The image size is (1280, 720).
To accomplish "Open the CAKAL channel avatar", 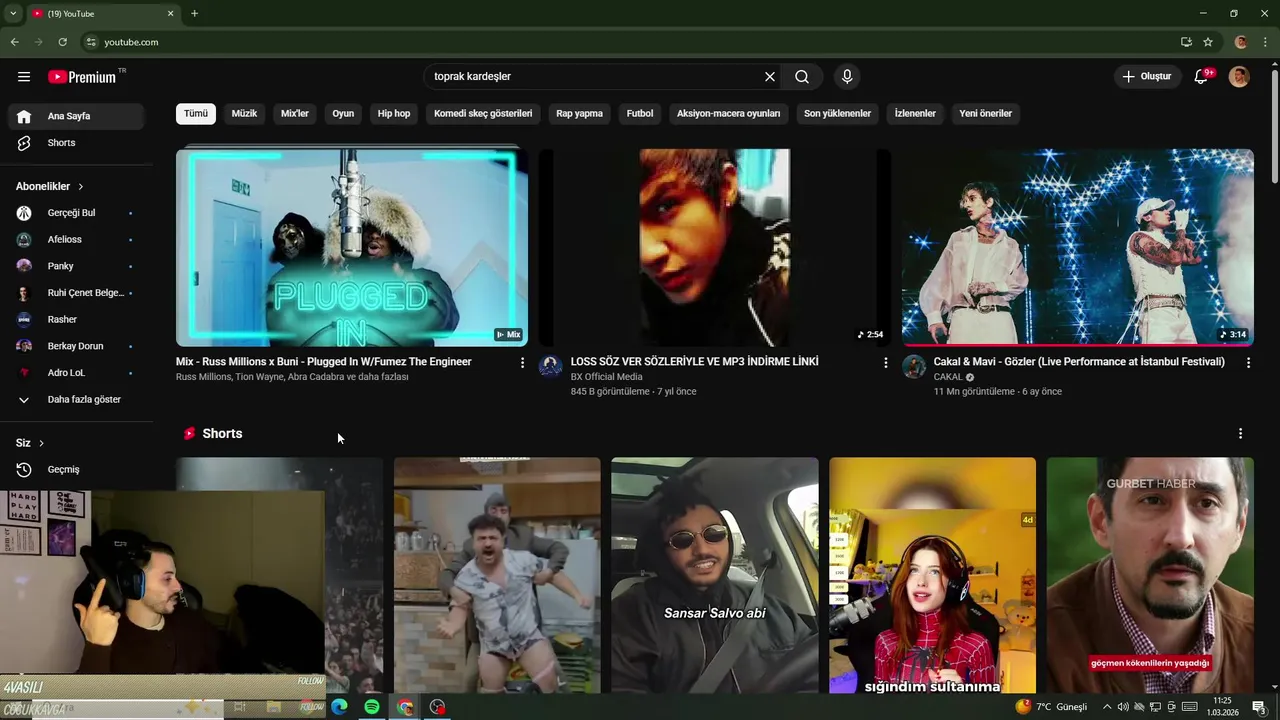I will 914,366.
